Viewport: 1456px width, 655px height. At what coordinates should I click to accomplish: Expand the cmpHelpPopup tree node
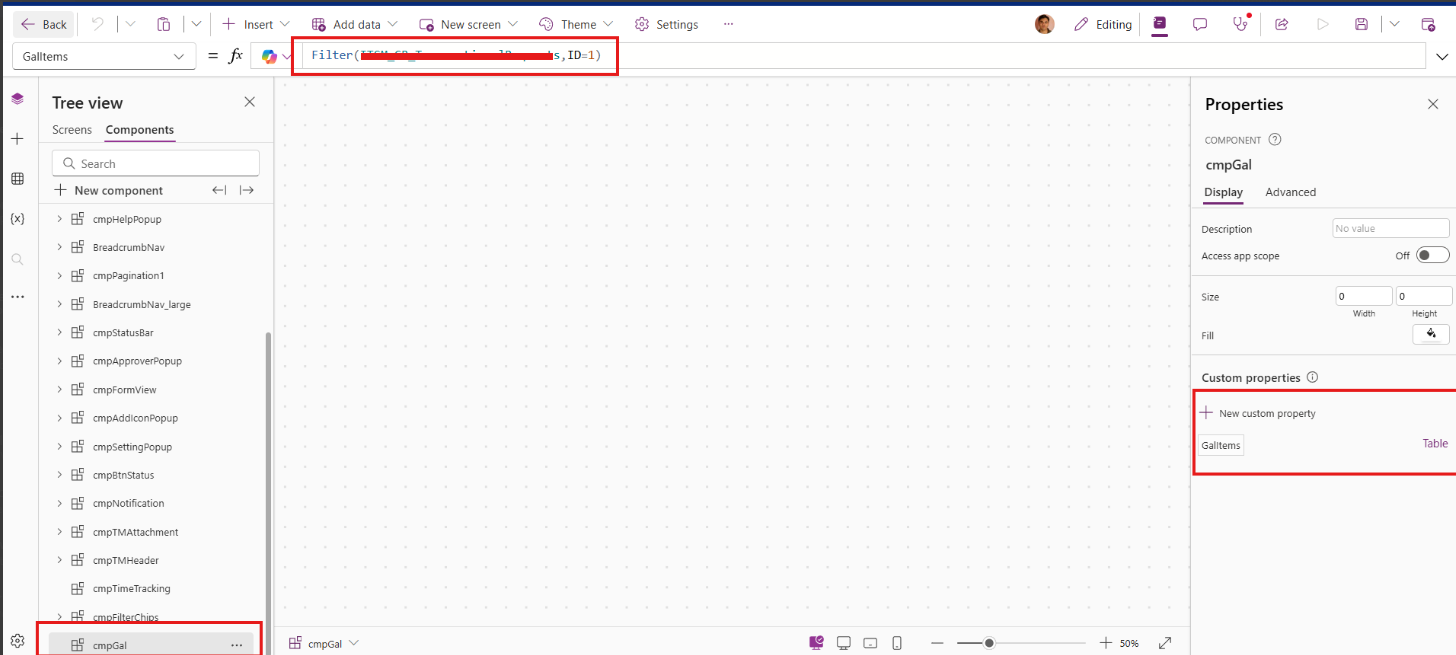tap(59, 219)
